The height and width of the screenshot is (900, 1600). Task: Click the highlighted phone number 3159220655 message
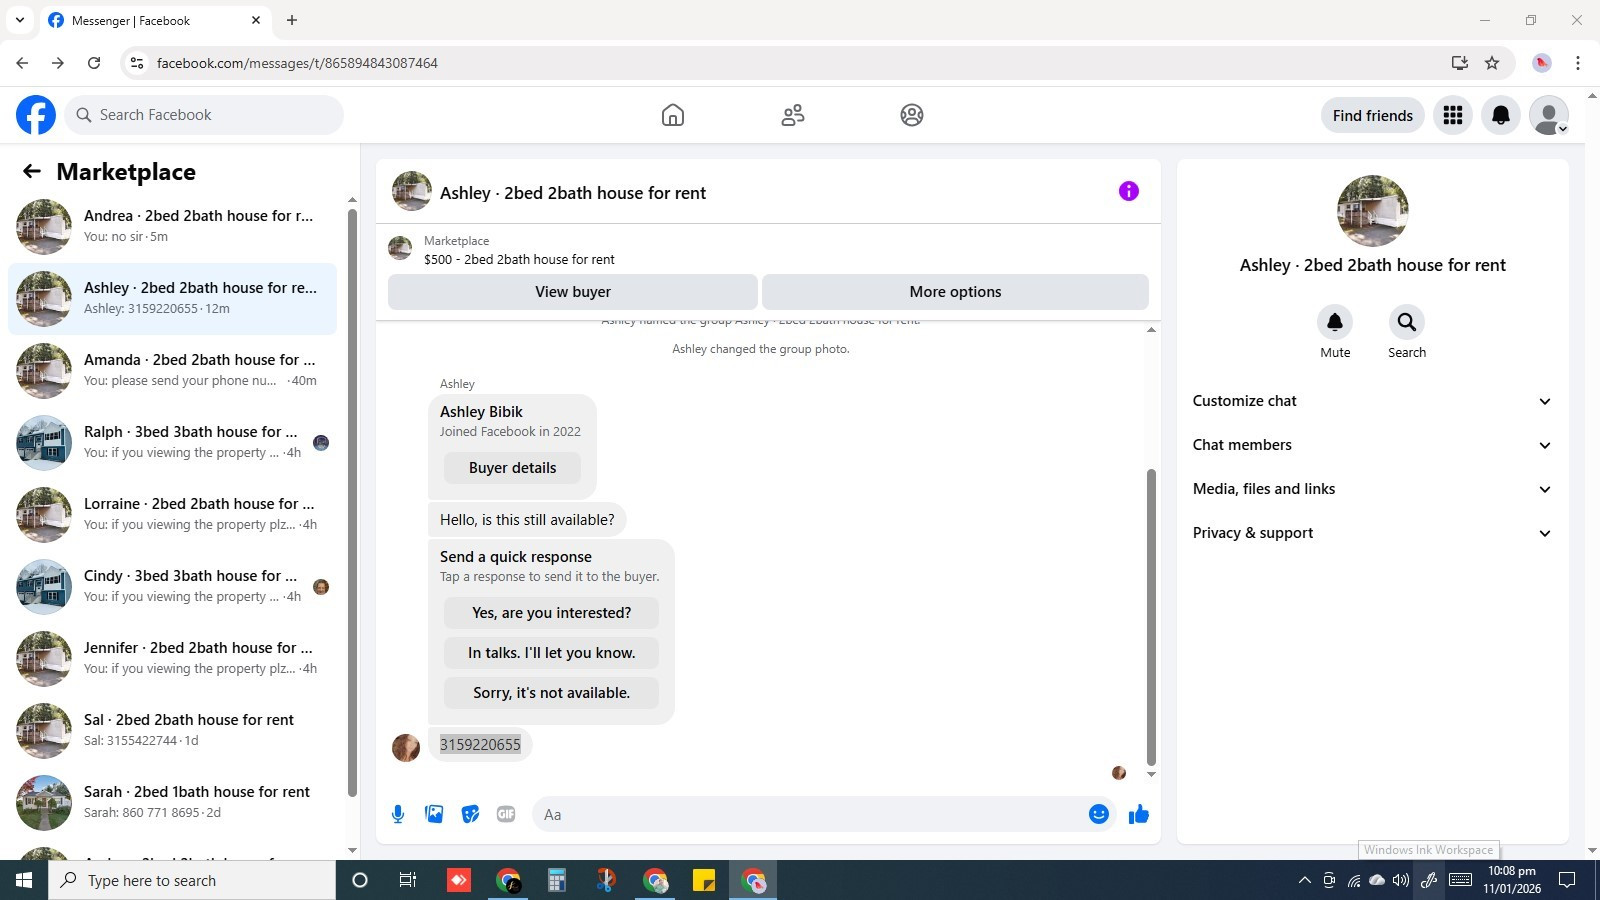[480, 745]
